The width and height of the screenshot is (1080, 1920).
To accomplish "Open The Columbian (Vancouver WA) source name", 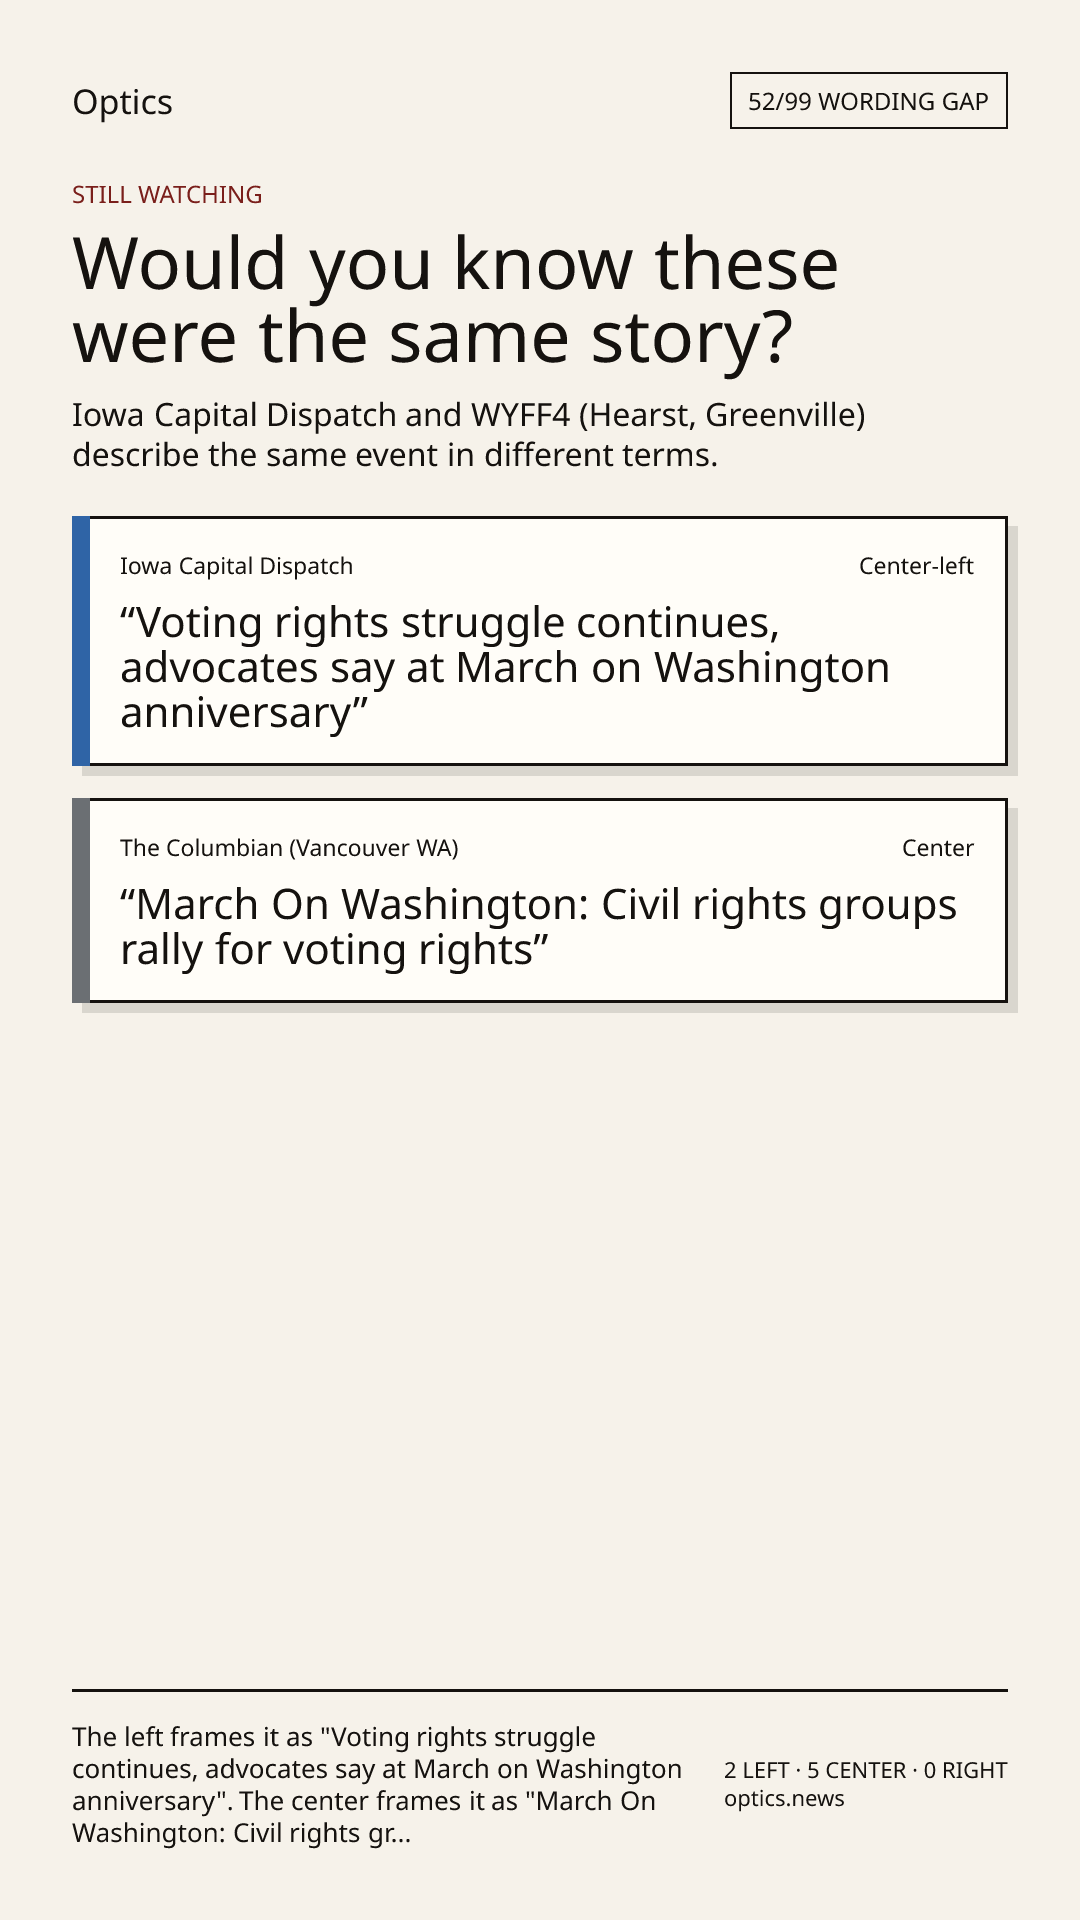I will (289, 848).
